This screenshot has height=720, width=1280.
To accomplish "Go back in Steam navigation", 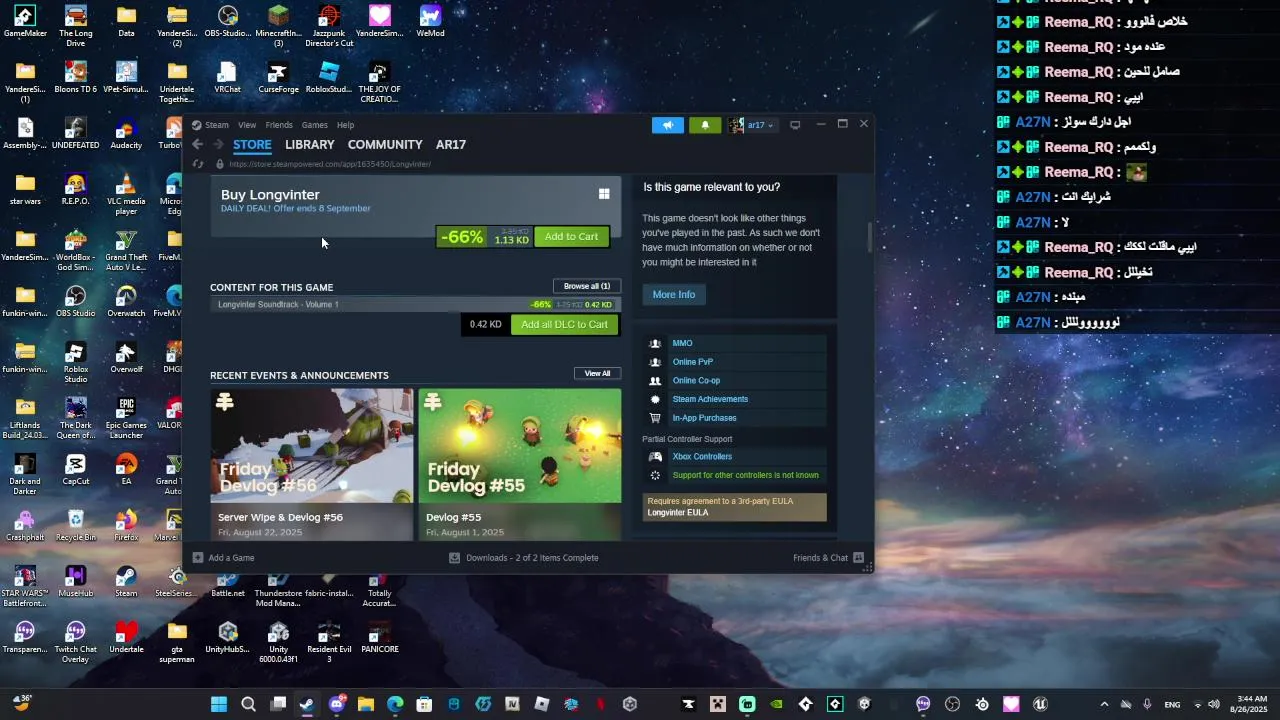I will [197, 145].
